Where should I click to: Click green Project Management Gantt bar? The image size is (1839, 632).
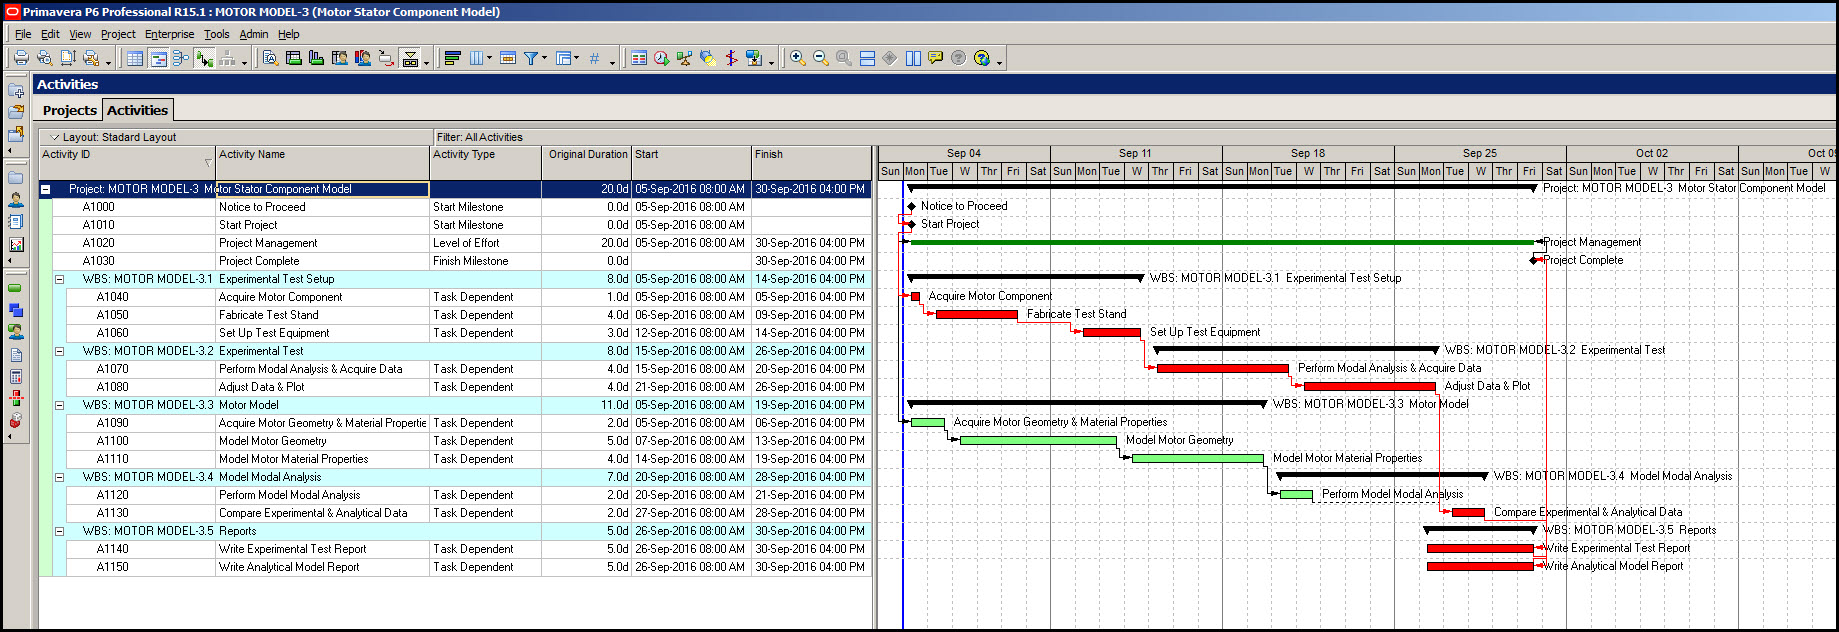pyautogui.click(x=1221, y=242)
